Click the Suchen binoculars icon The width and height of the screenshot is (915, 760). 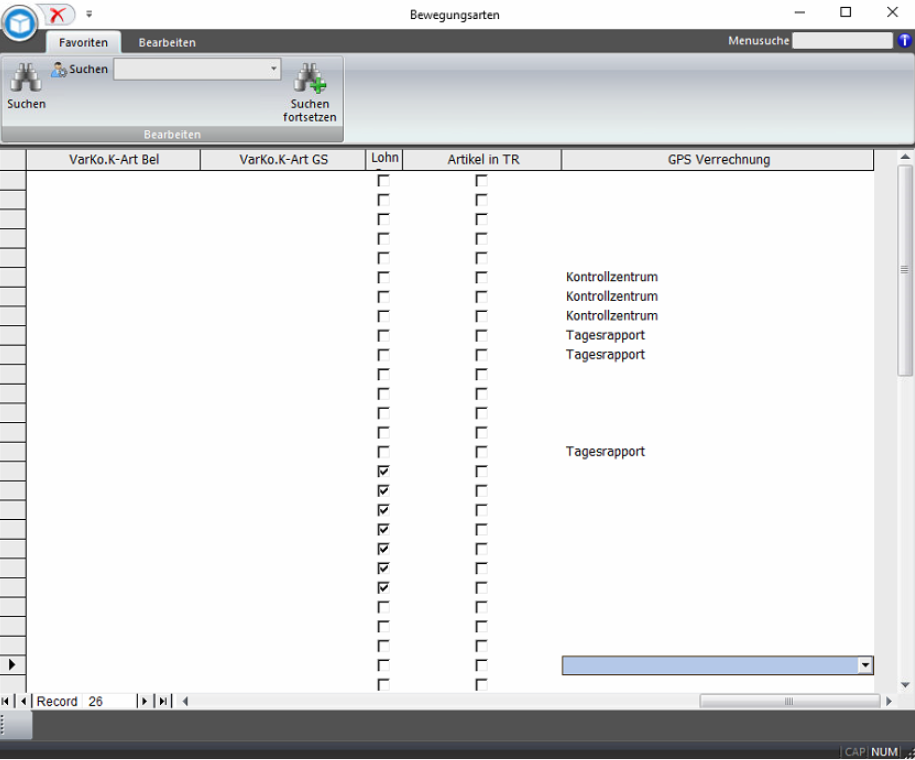click(26, 78)
